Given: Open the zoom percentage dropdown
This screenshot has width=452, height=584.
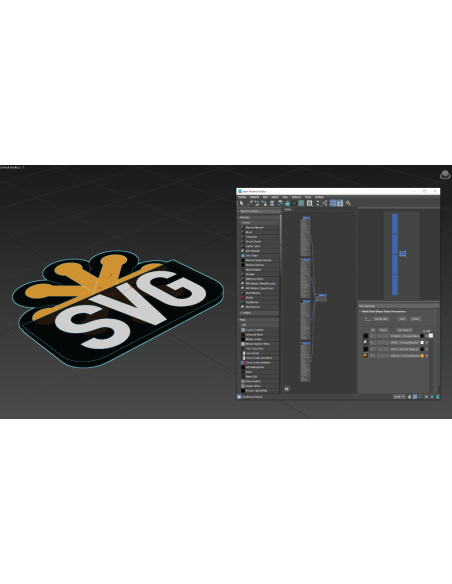Looking at the screenshot, I should (x=399, y=397).
